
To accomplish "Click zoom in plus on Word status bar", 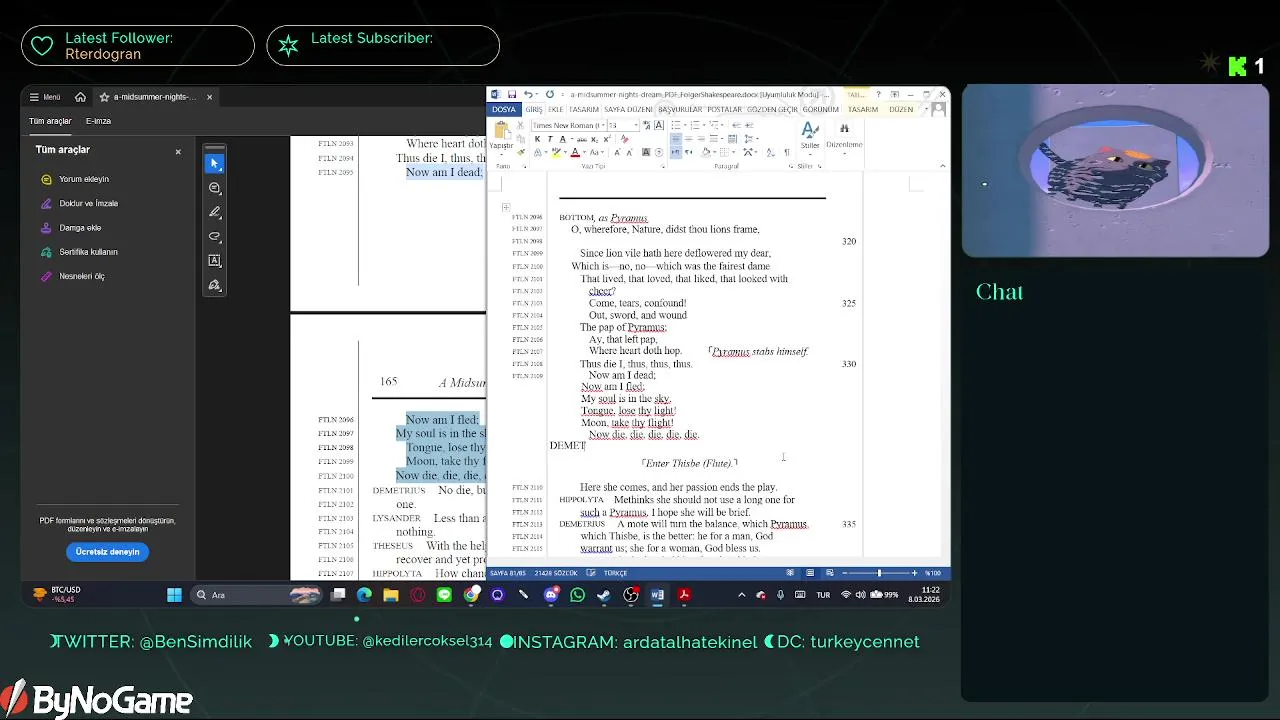I will click(914, 573).
